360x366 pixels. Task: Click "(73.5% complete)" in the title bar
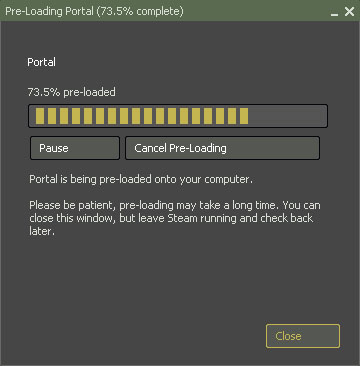[x=140, y=12]
